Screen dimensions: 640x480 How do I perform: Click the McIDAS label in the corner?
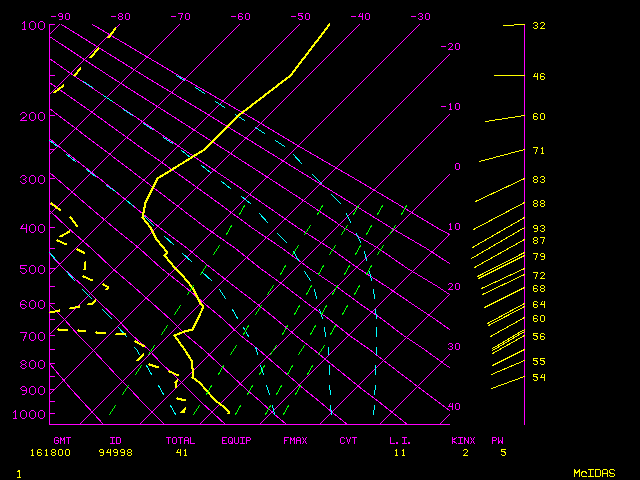coord(594,473)
